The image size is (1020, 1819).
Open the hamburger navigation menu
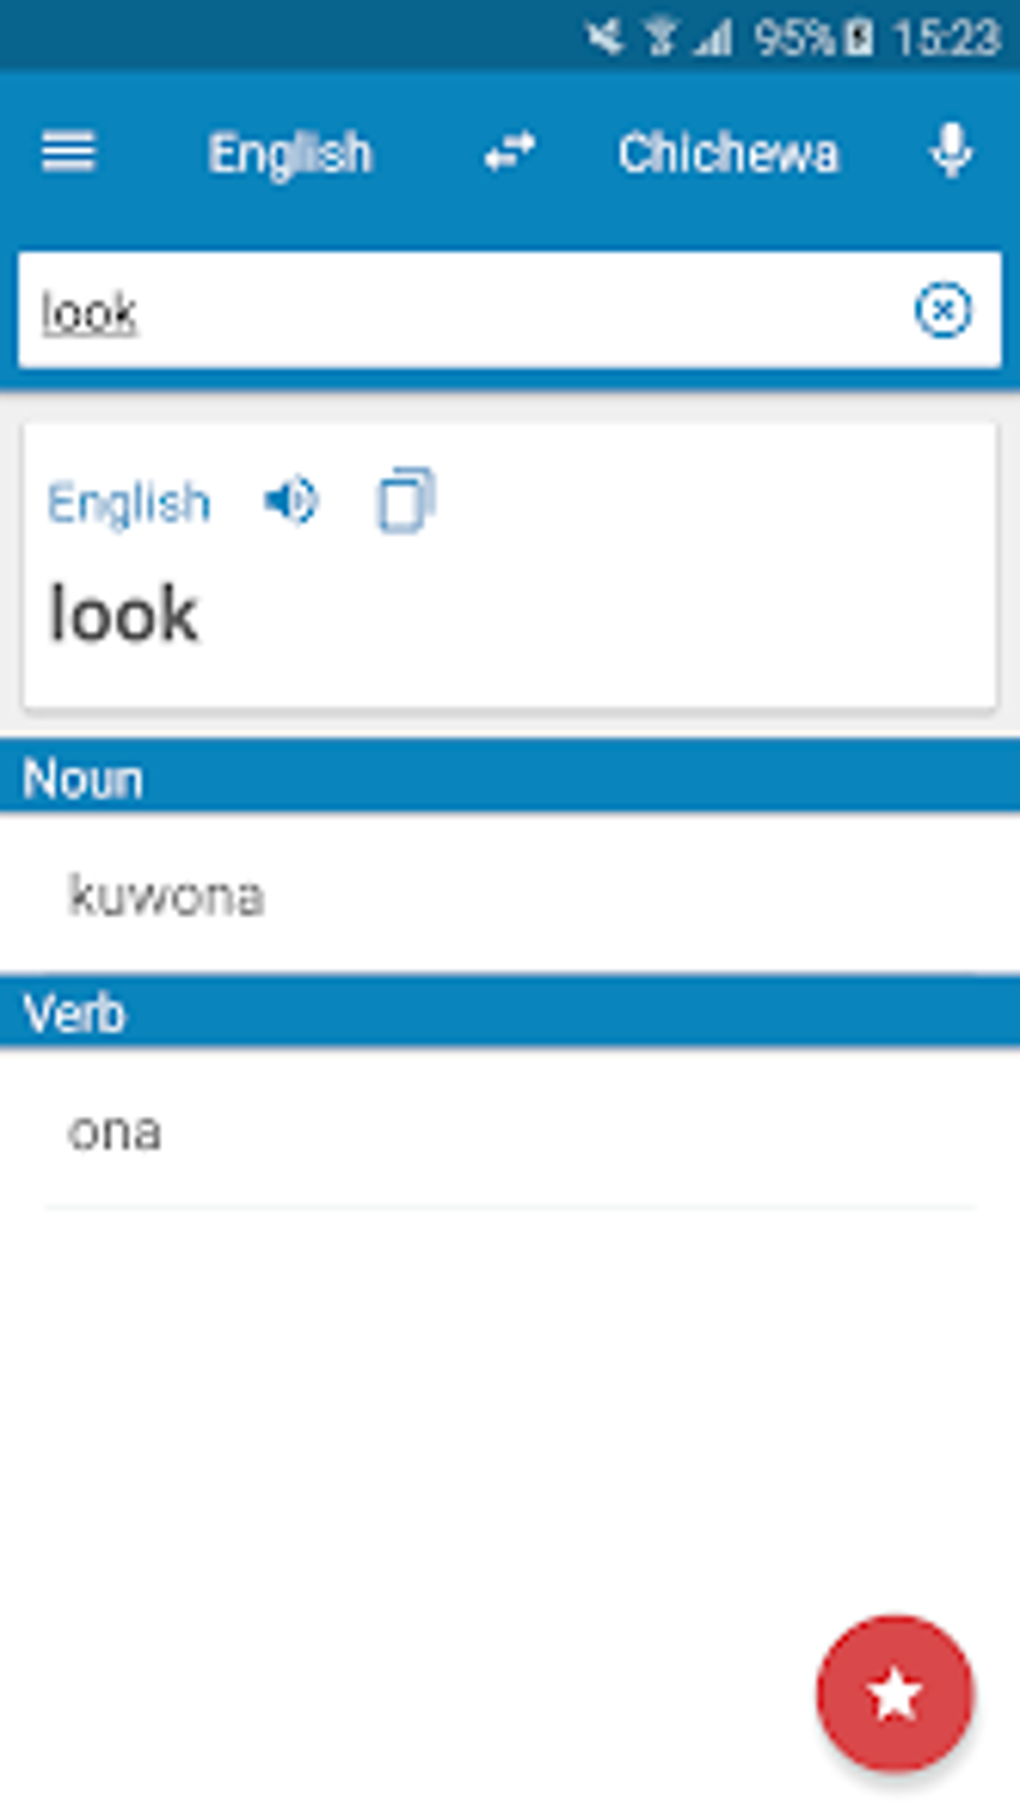tap(68, 153)
